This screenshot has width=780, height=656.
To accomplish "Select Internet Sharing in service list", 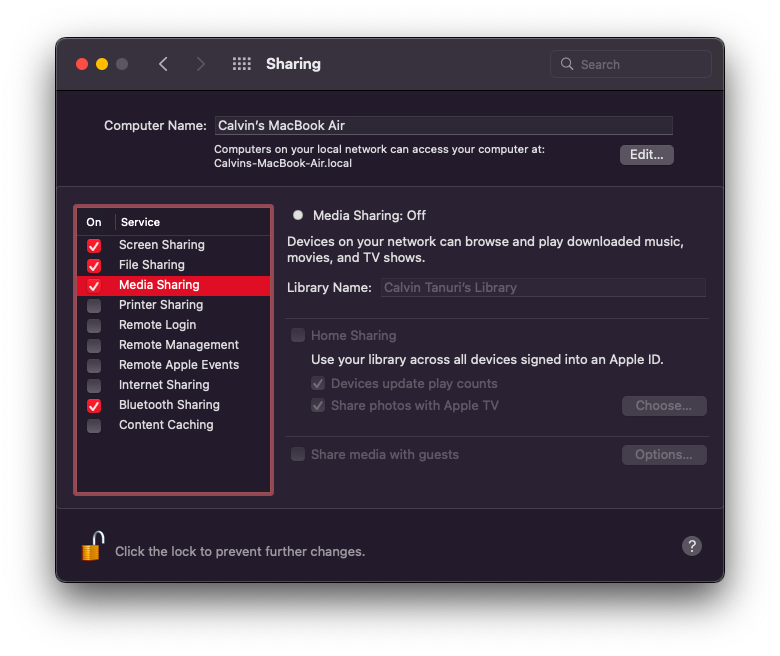I will 174,385.
